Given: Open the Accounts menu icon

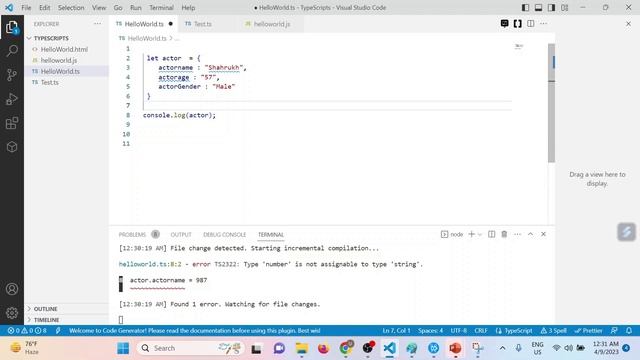Looking at the screenshot, I should [12, 289].
